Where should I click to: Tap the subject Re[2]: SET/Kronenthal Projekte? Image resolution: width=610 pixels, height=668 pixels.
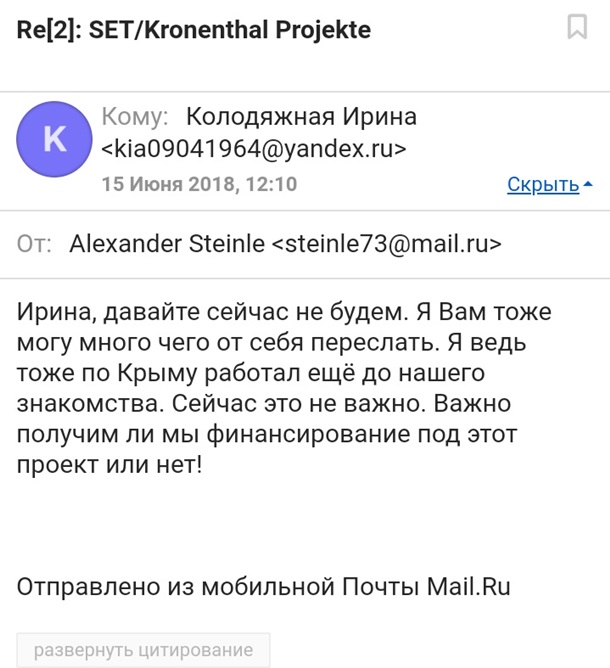point(194,29)
